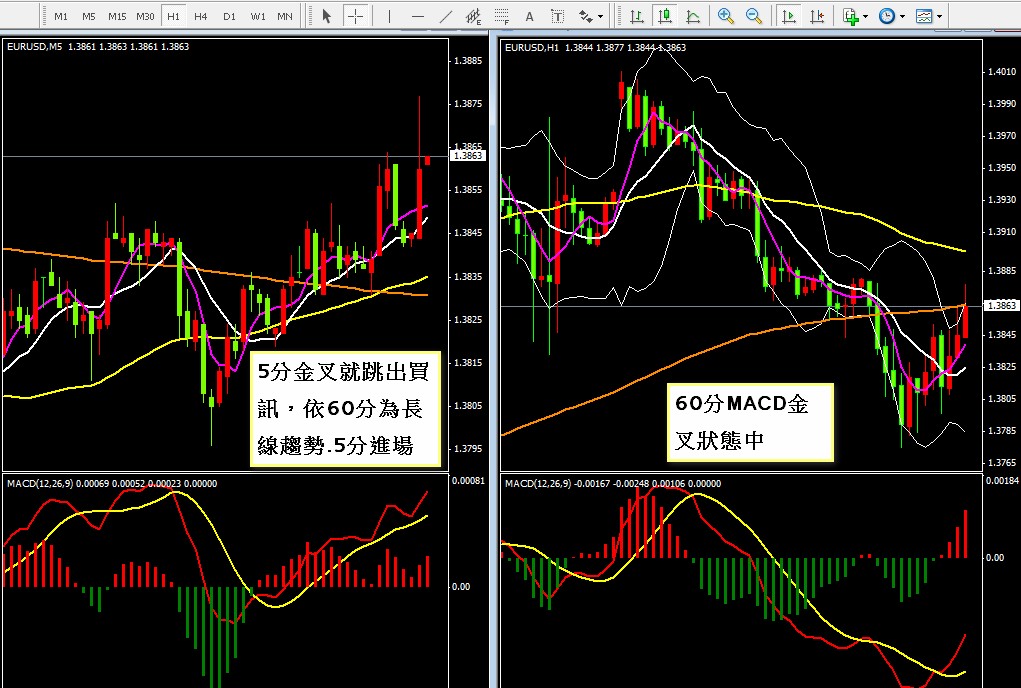Pick the Draw vertical line tool
Screen dimensions: 1021x688
[389, 16]
